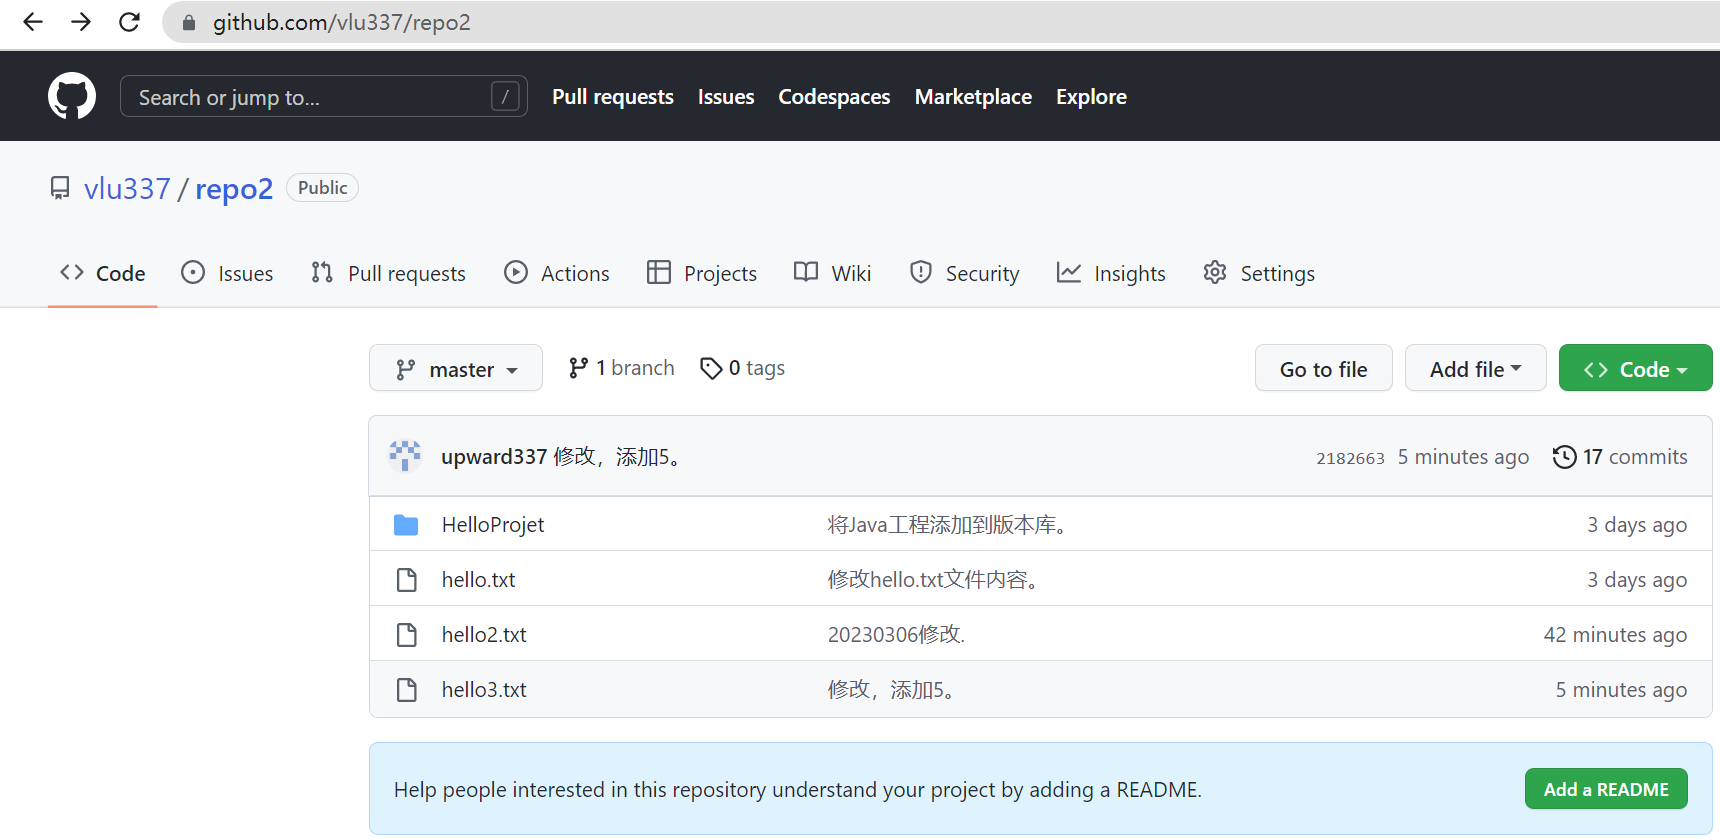Viewport: 1720px width, 840px height.
Task: Click the file icon for hello.txt
Action: click(x=406, y=580)
